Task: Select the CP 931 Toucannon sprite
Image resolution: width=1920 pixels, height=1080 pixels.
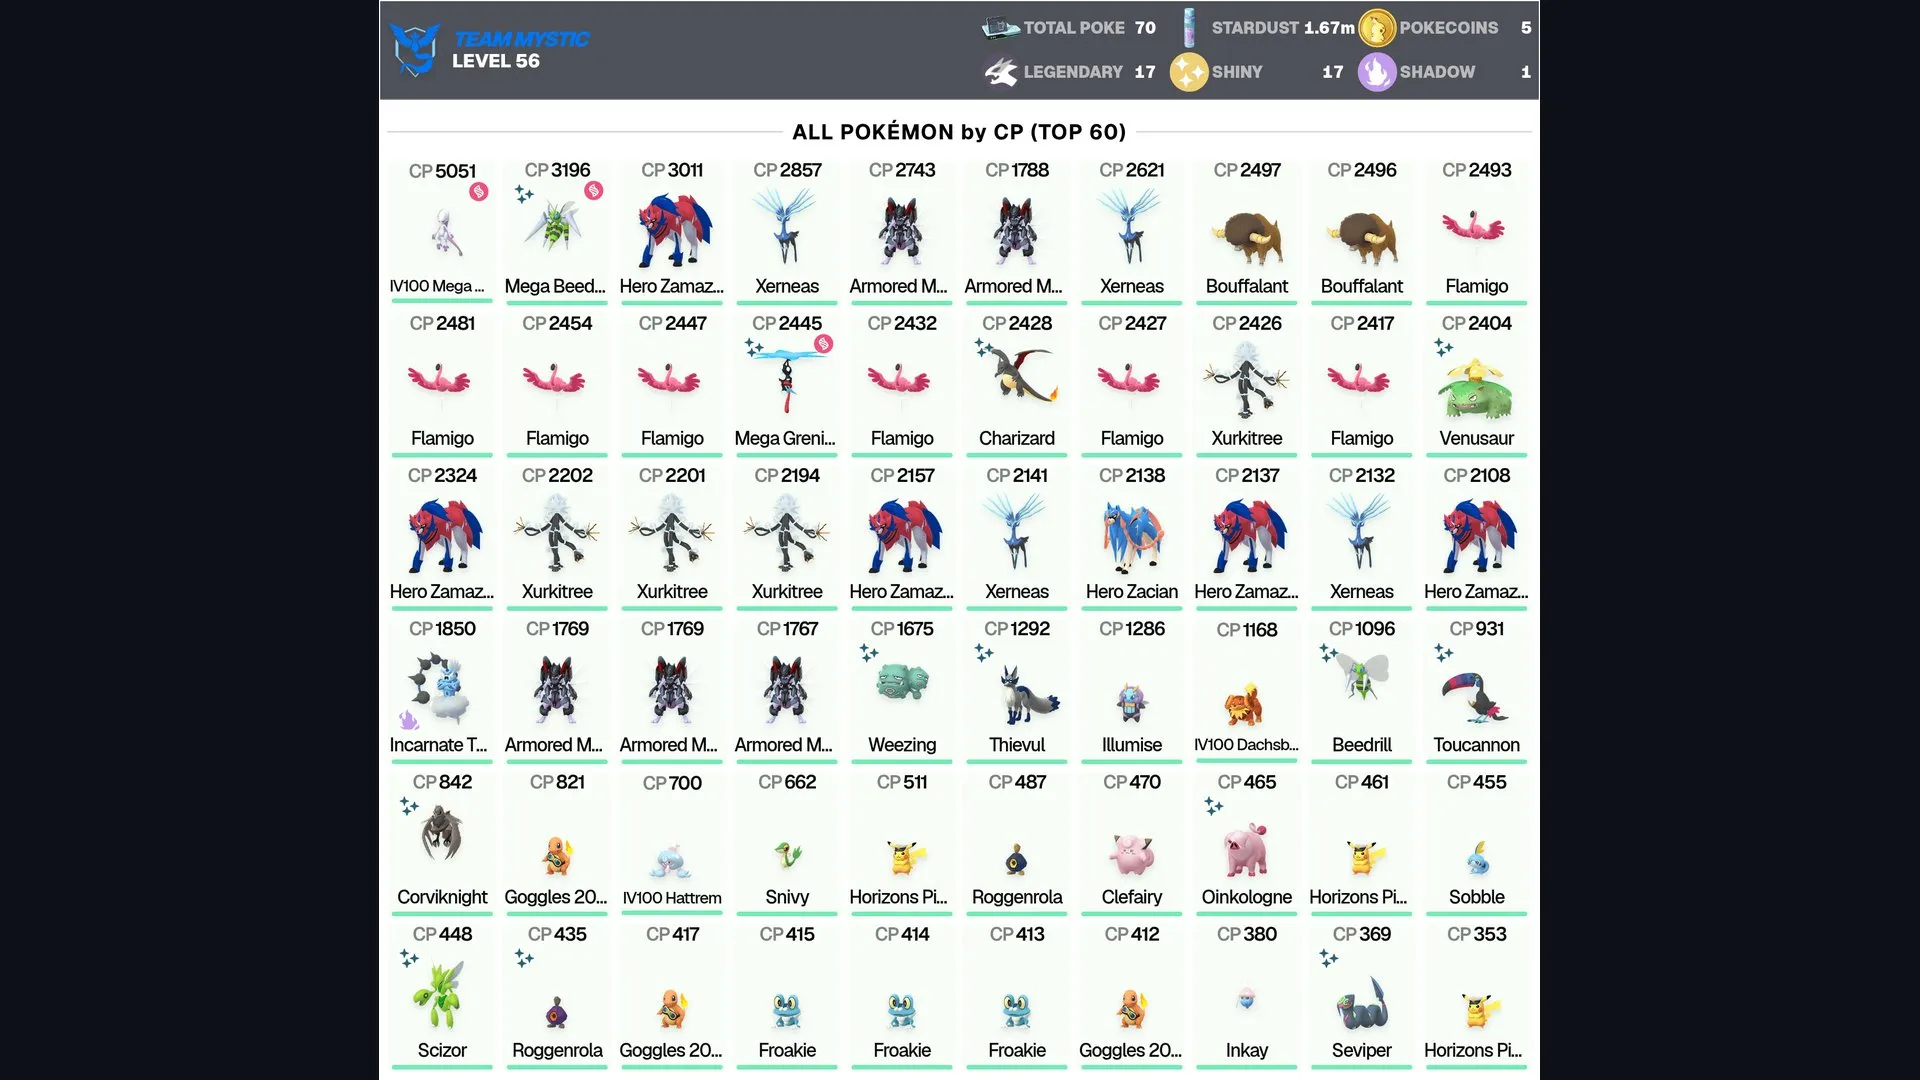Action: click(1475, 696)
